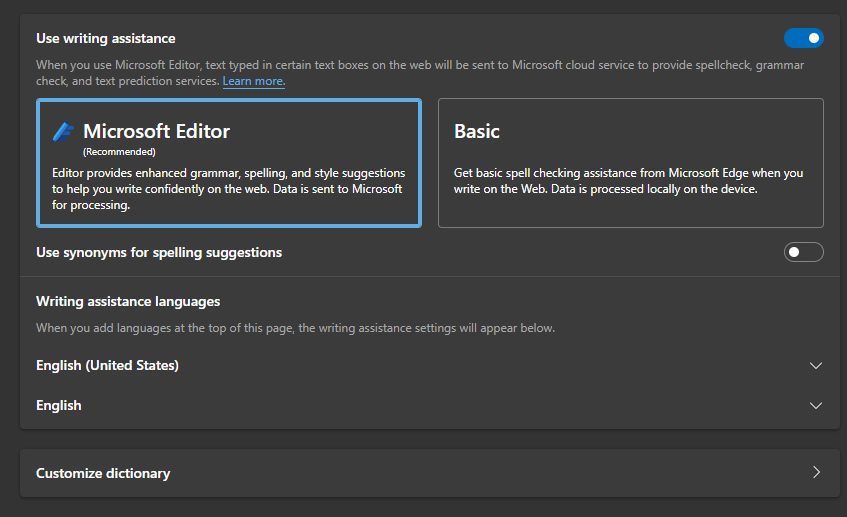Click the English language label
Screen dimensions: 847x517
[x=59, y=406]
